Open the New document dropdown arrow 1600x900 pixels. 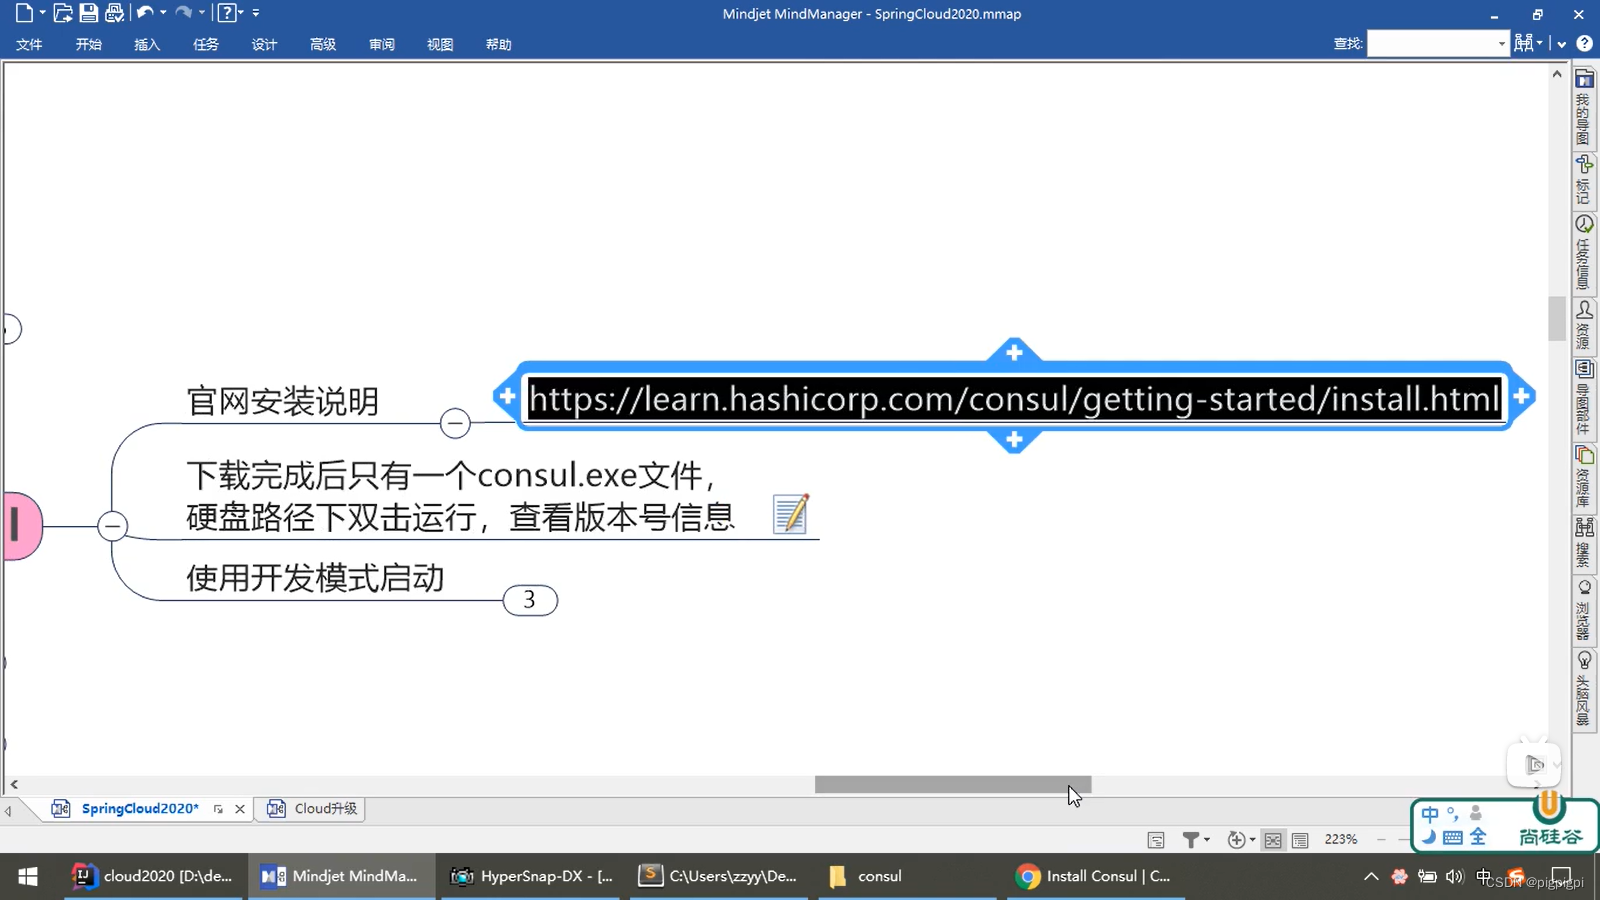click(x=42, y=13)
